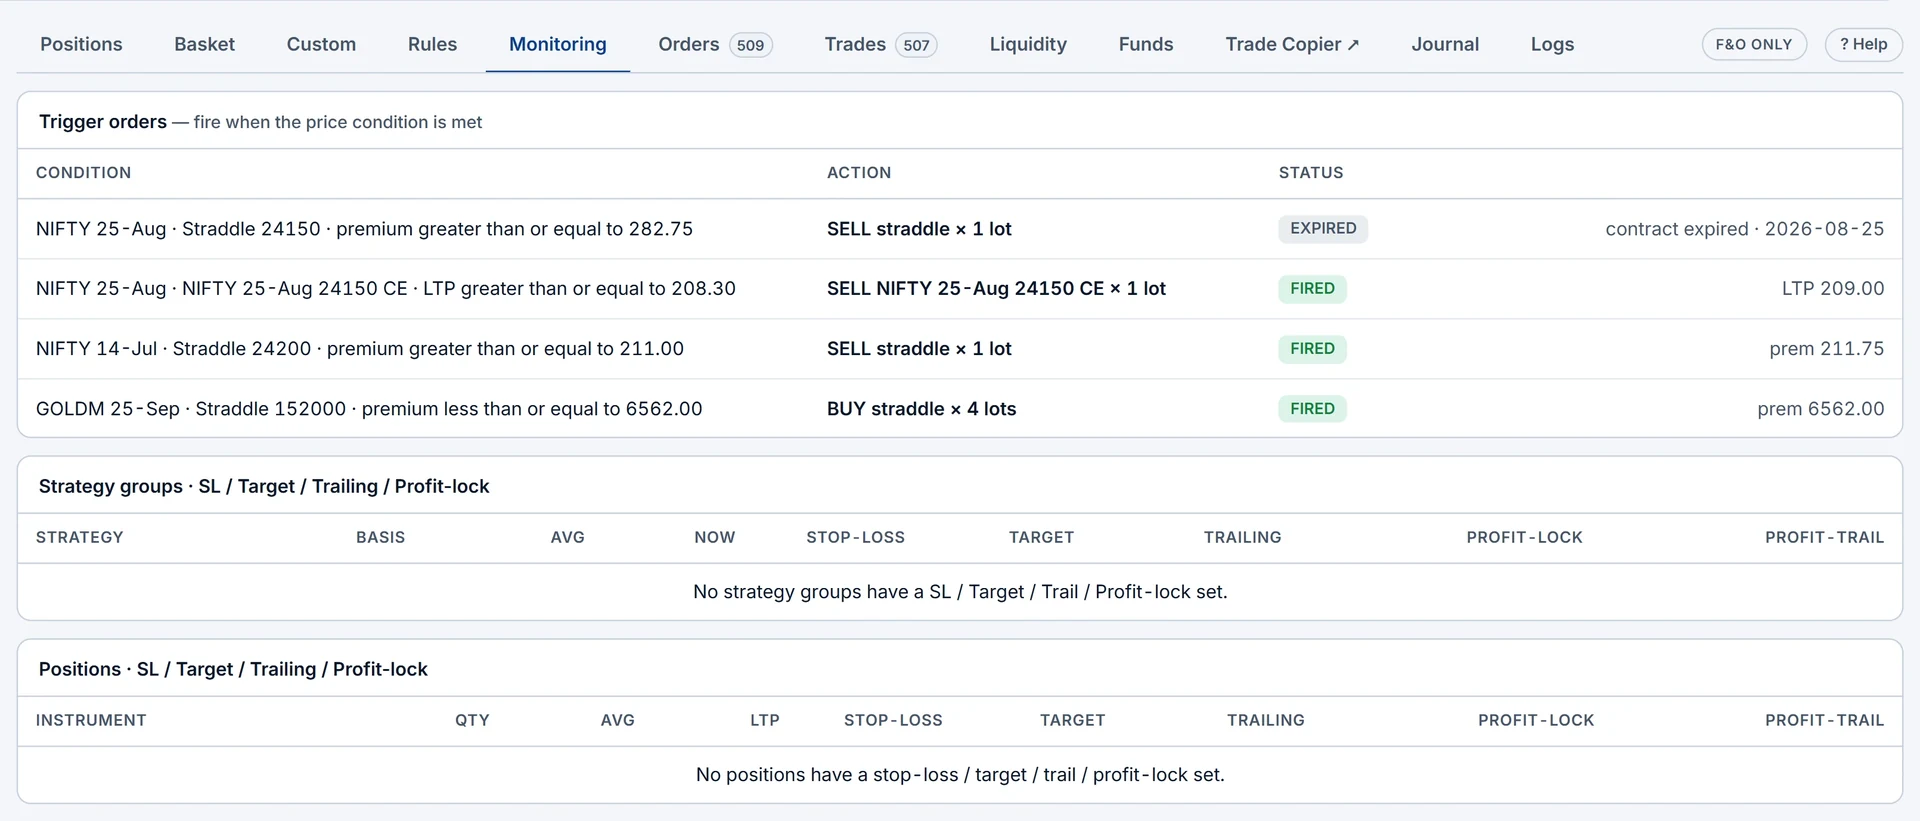Click the BASIS column header
This screenshot has height=821, width=1920.
[x=381, y=538]
